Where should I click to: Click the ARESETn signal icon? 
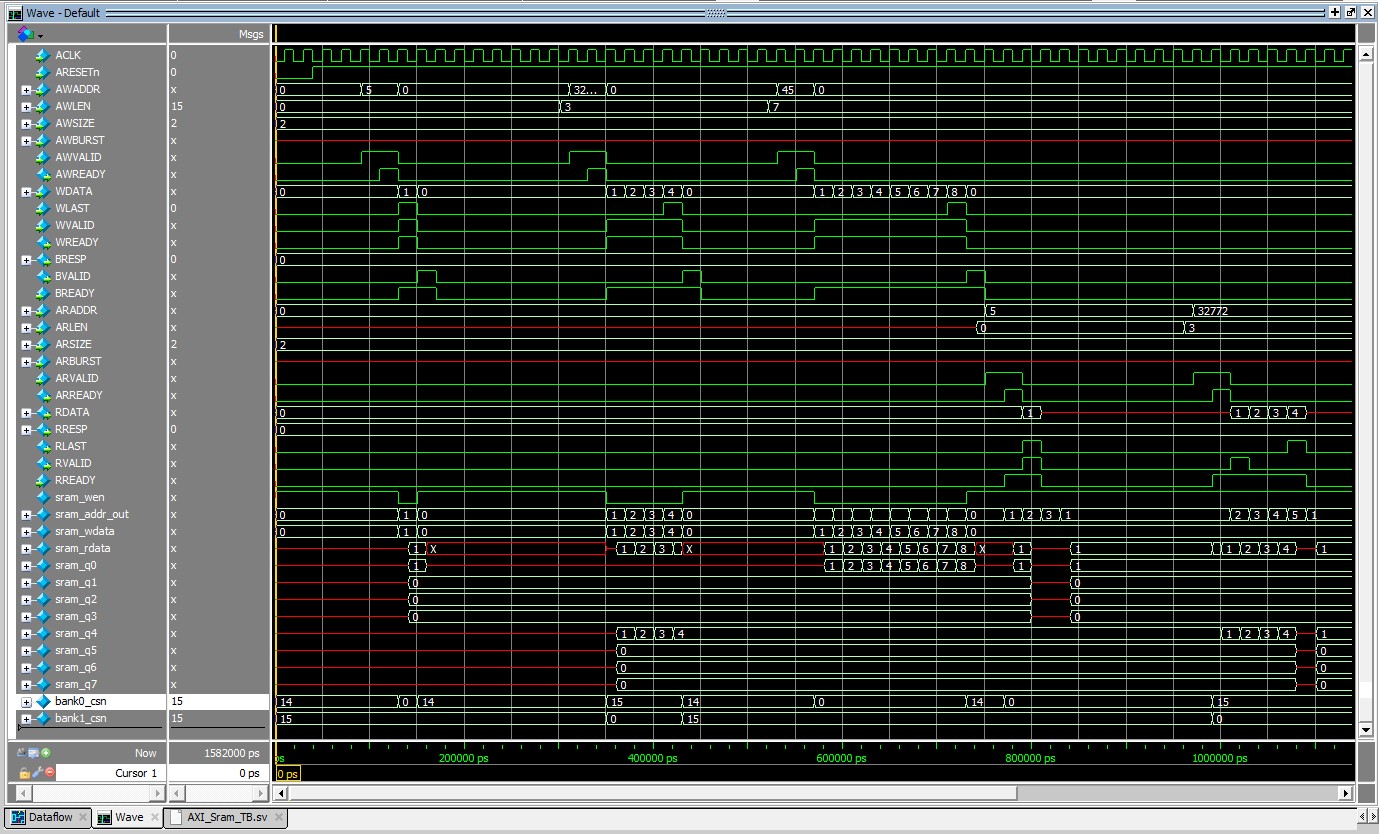click(x=42, y=72)
